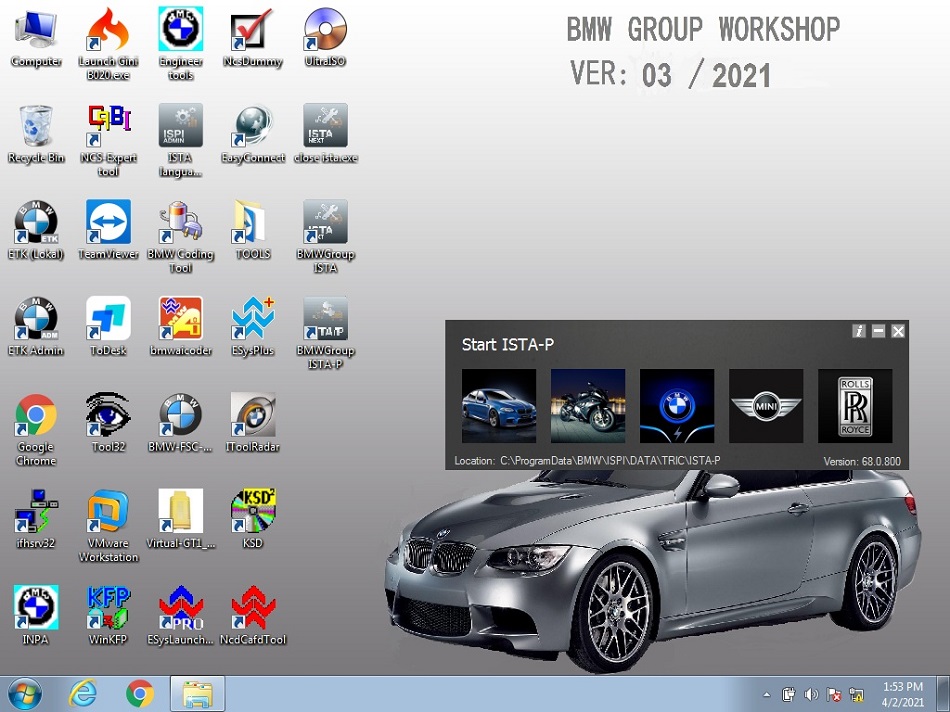Viewport: 950px width, 712px height.
Task: Select the Virtual-GT1 shortcut
Action: [x=181, y=519]
